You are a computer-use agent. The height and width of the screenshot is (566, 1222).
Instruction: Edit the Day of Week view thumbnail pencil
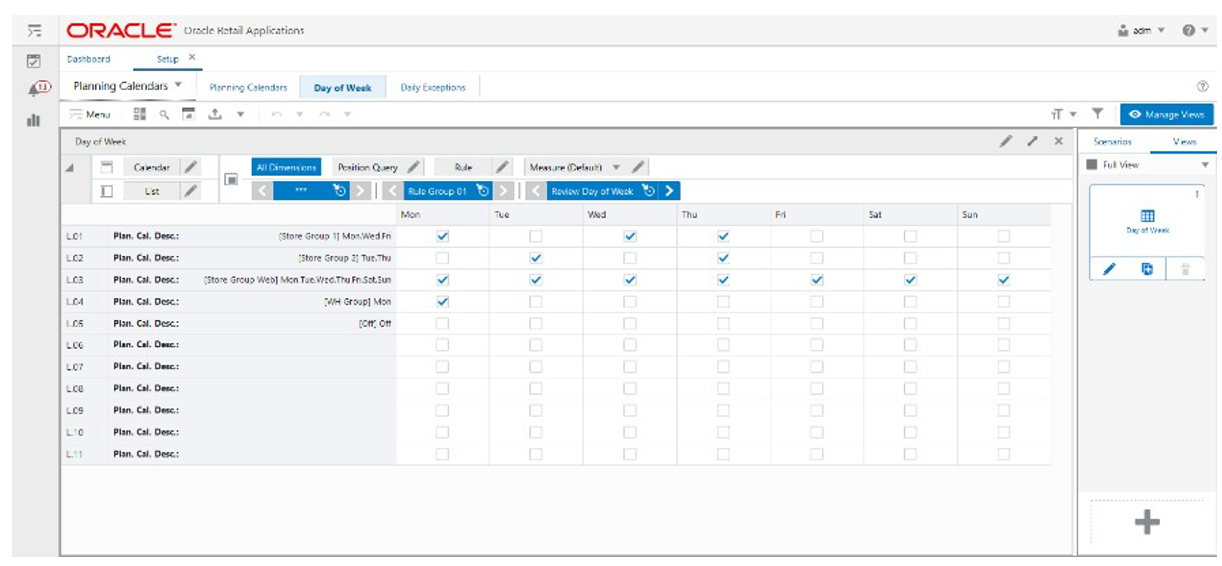click(x=1109, y=269)
